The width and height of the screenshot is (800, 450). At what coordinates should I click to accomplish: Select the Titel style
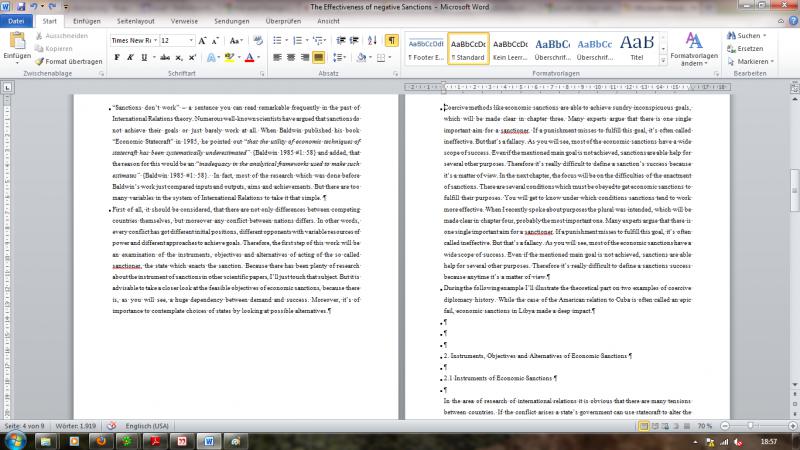[x=637, y=48]
